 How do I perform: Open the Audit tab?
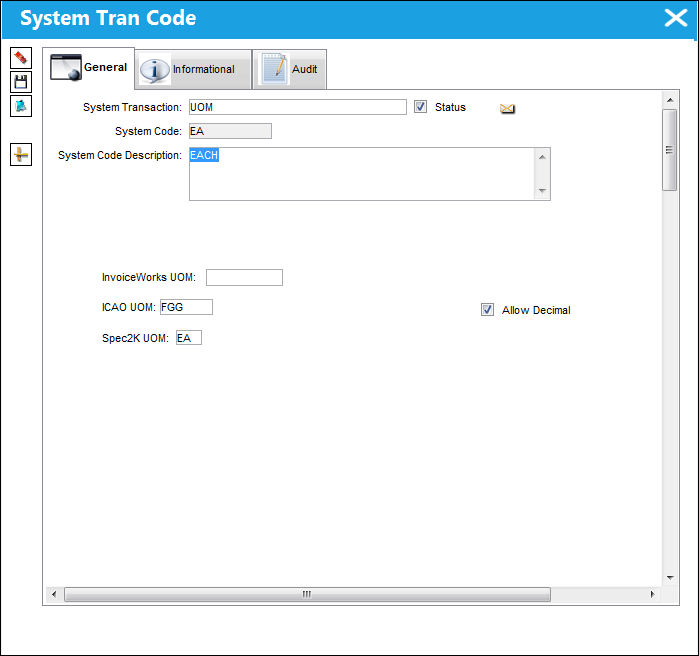coord(290,70)
